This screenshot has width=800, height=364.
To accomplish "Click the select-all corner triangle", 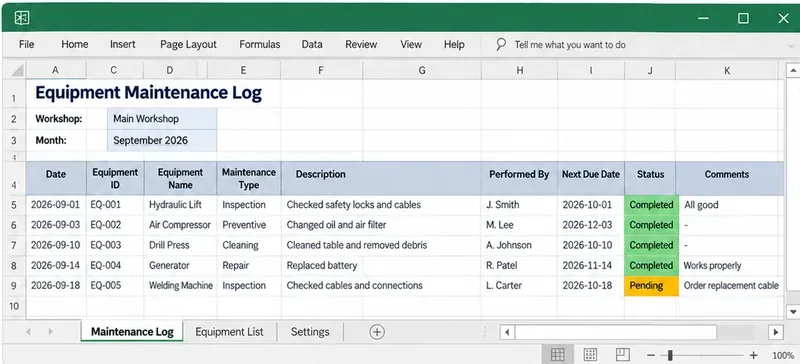I will [18, 70].
